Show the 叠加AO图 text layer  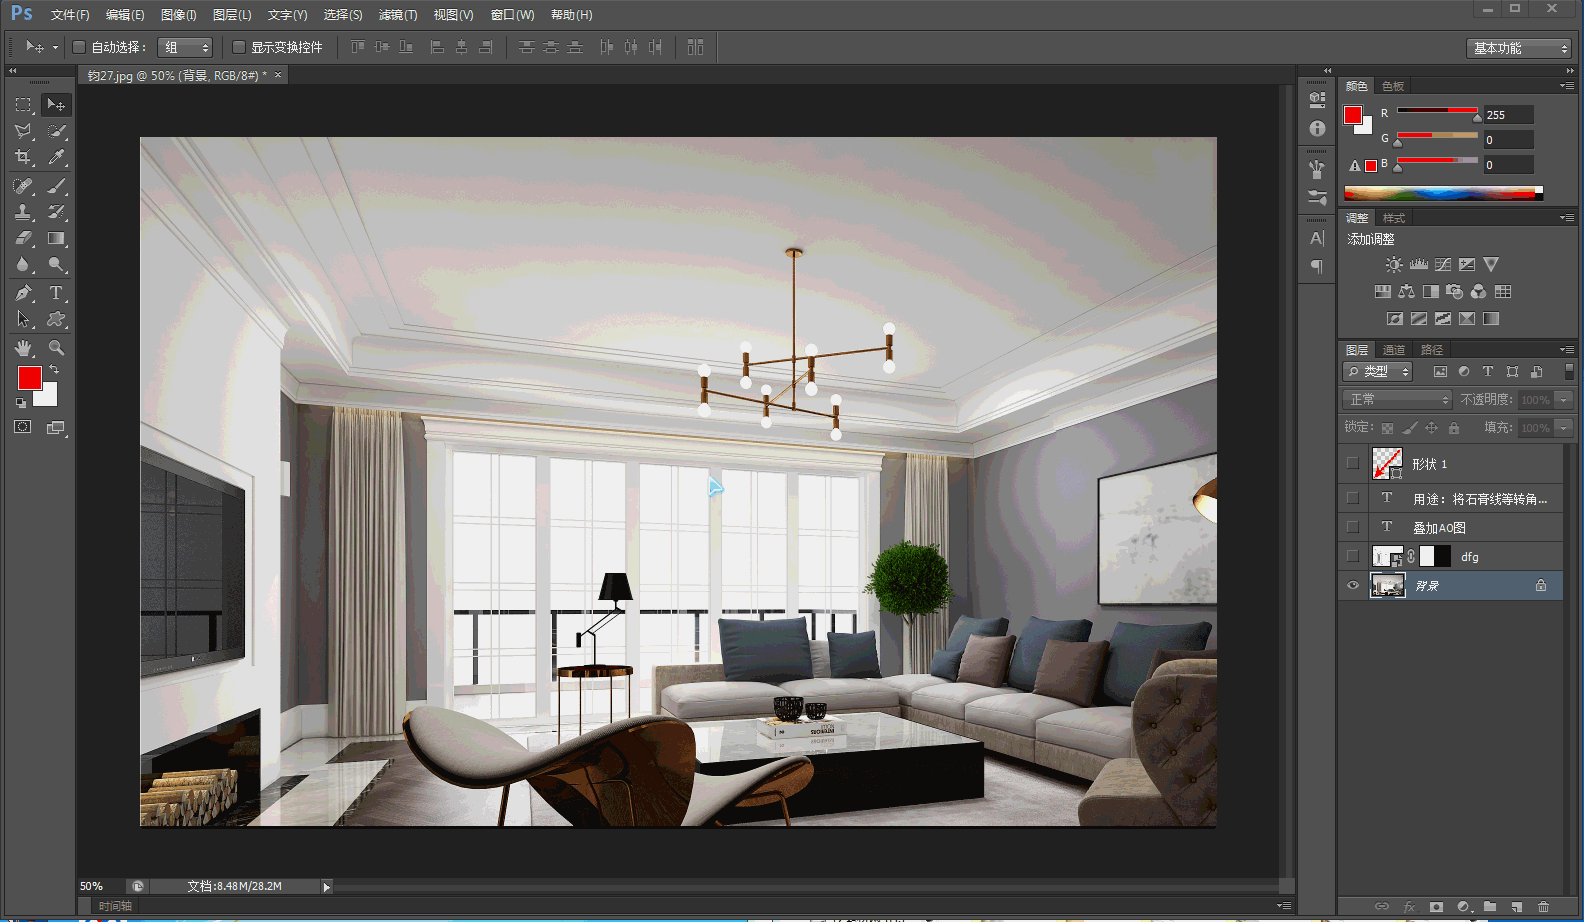pyautogui.click(x=1353, y=526)
